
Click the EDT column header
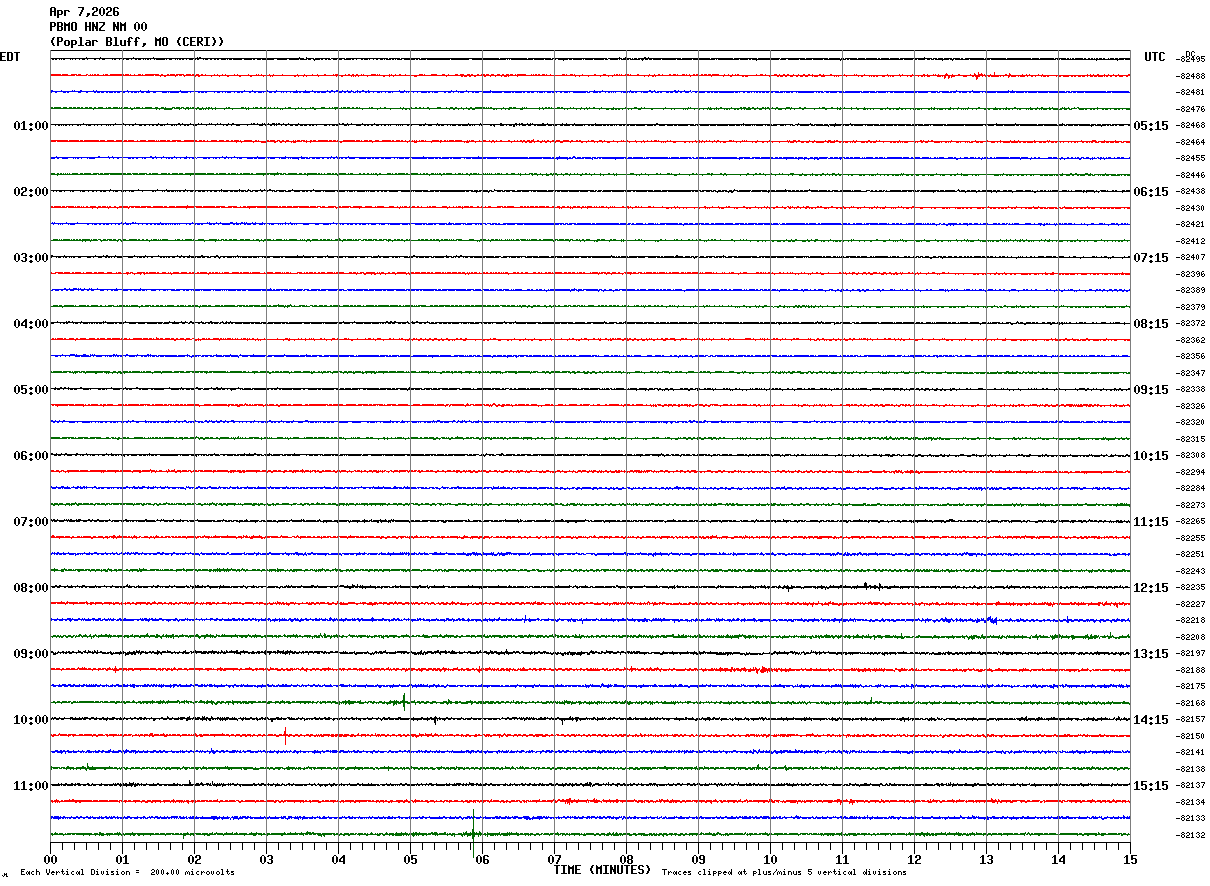(x=10, y=57)
